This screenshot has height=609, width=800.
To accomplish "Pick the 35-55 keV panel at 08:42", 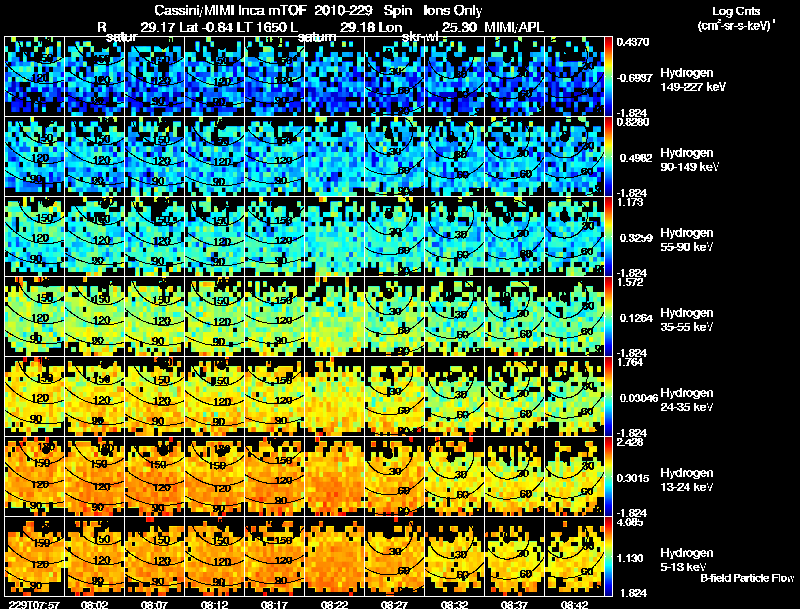I will click(574, 317).
